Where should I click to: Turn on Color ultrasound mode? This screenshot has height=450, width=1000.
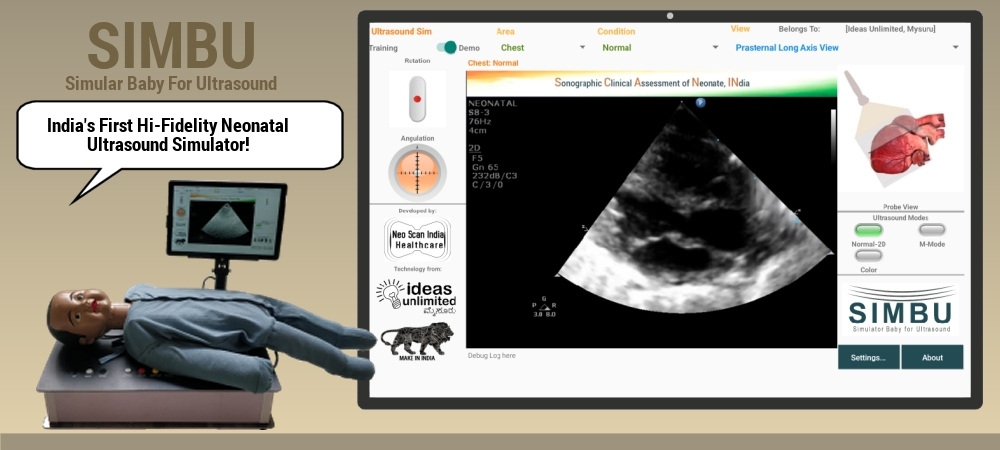868,256
